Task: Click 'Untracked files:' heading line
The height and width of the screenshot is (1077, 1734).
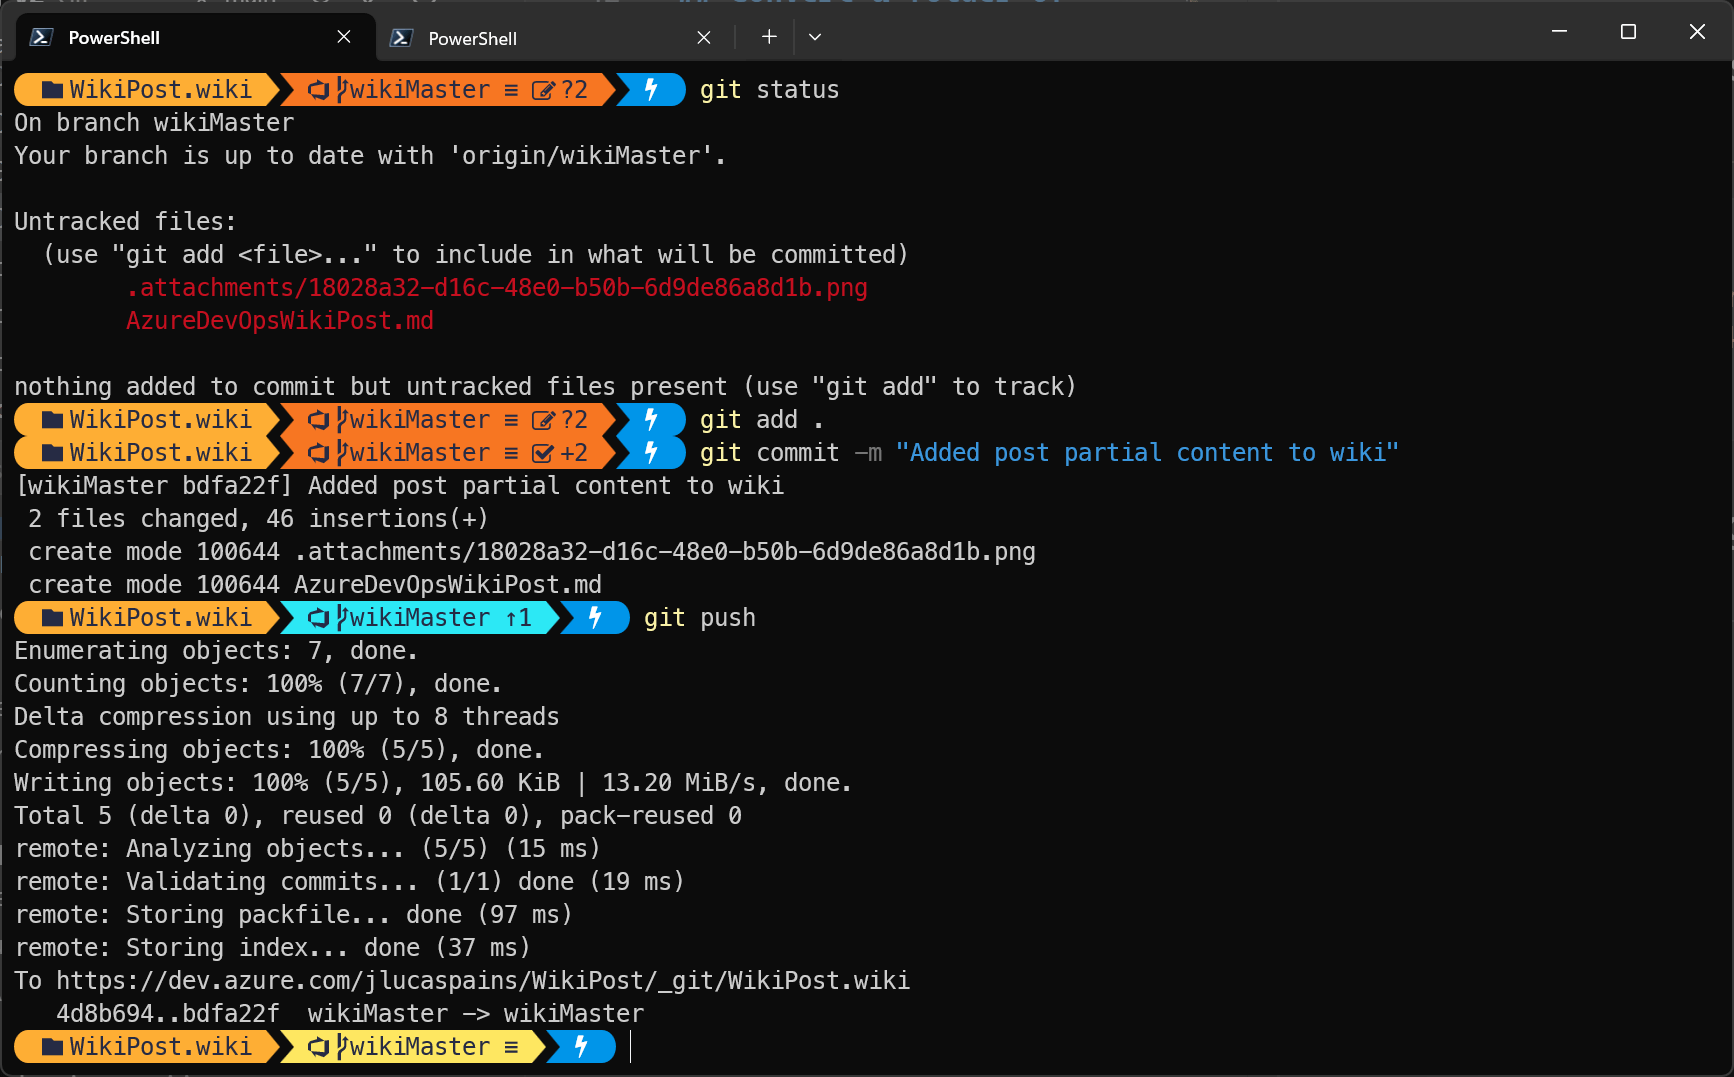Action: (x=125, y=222)
